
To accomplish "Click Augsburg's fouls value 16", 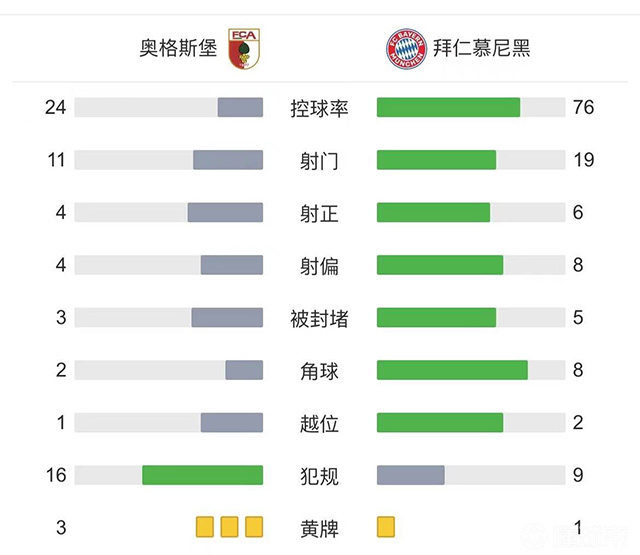I will [56, 475].
